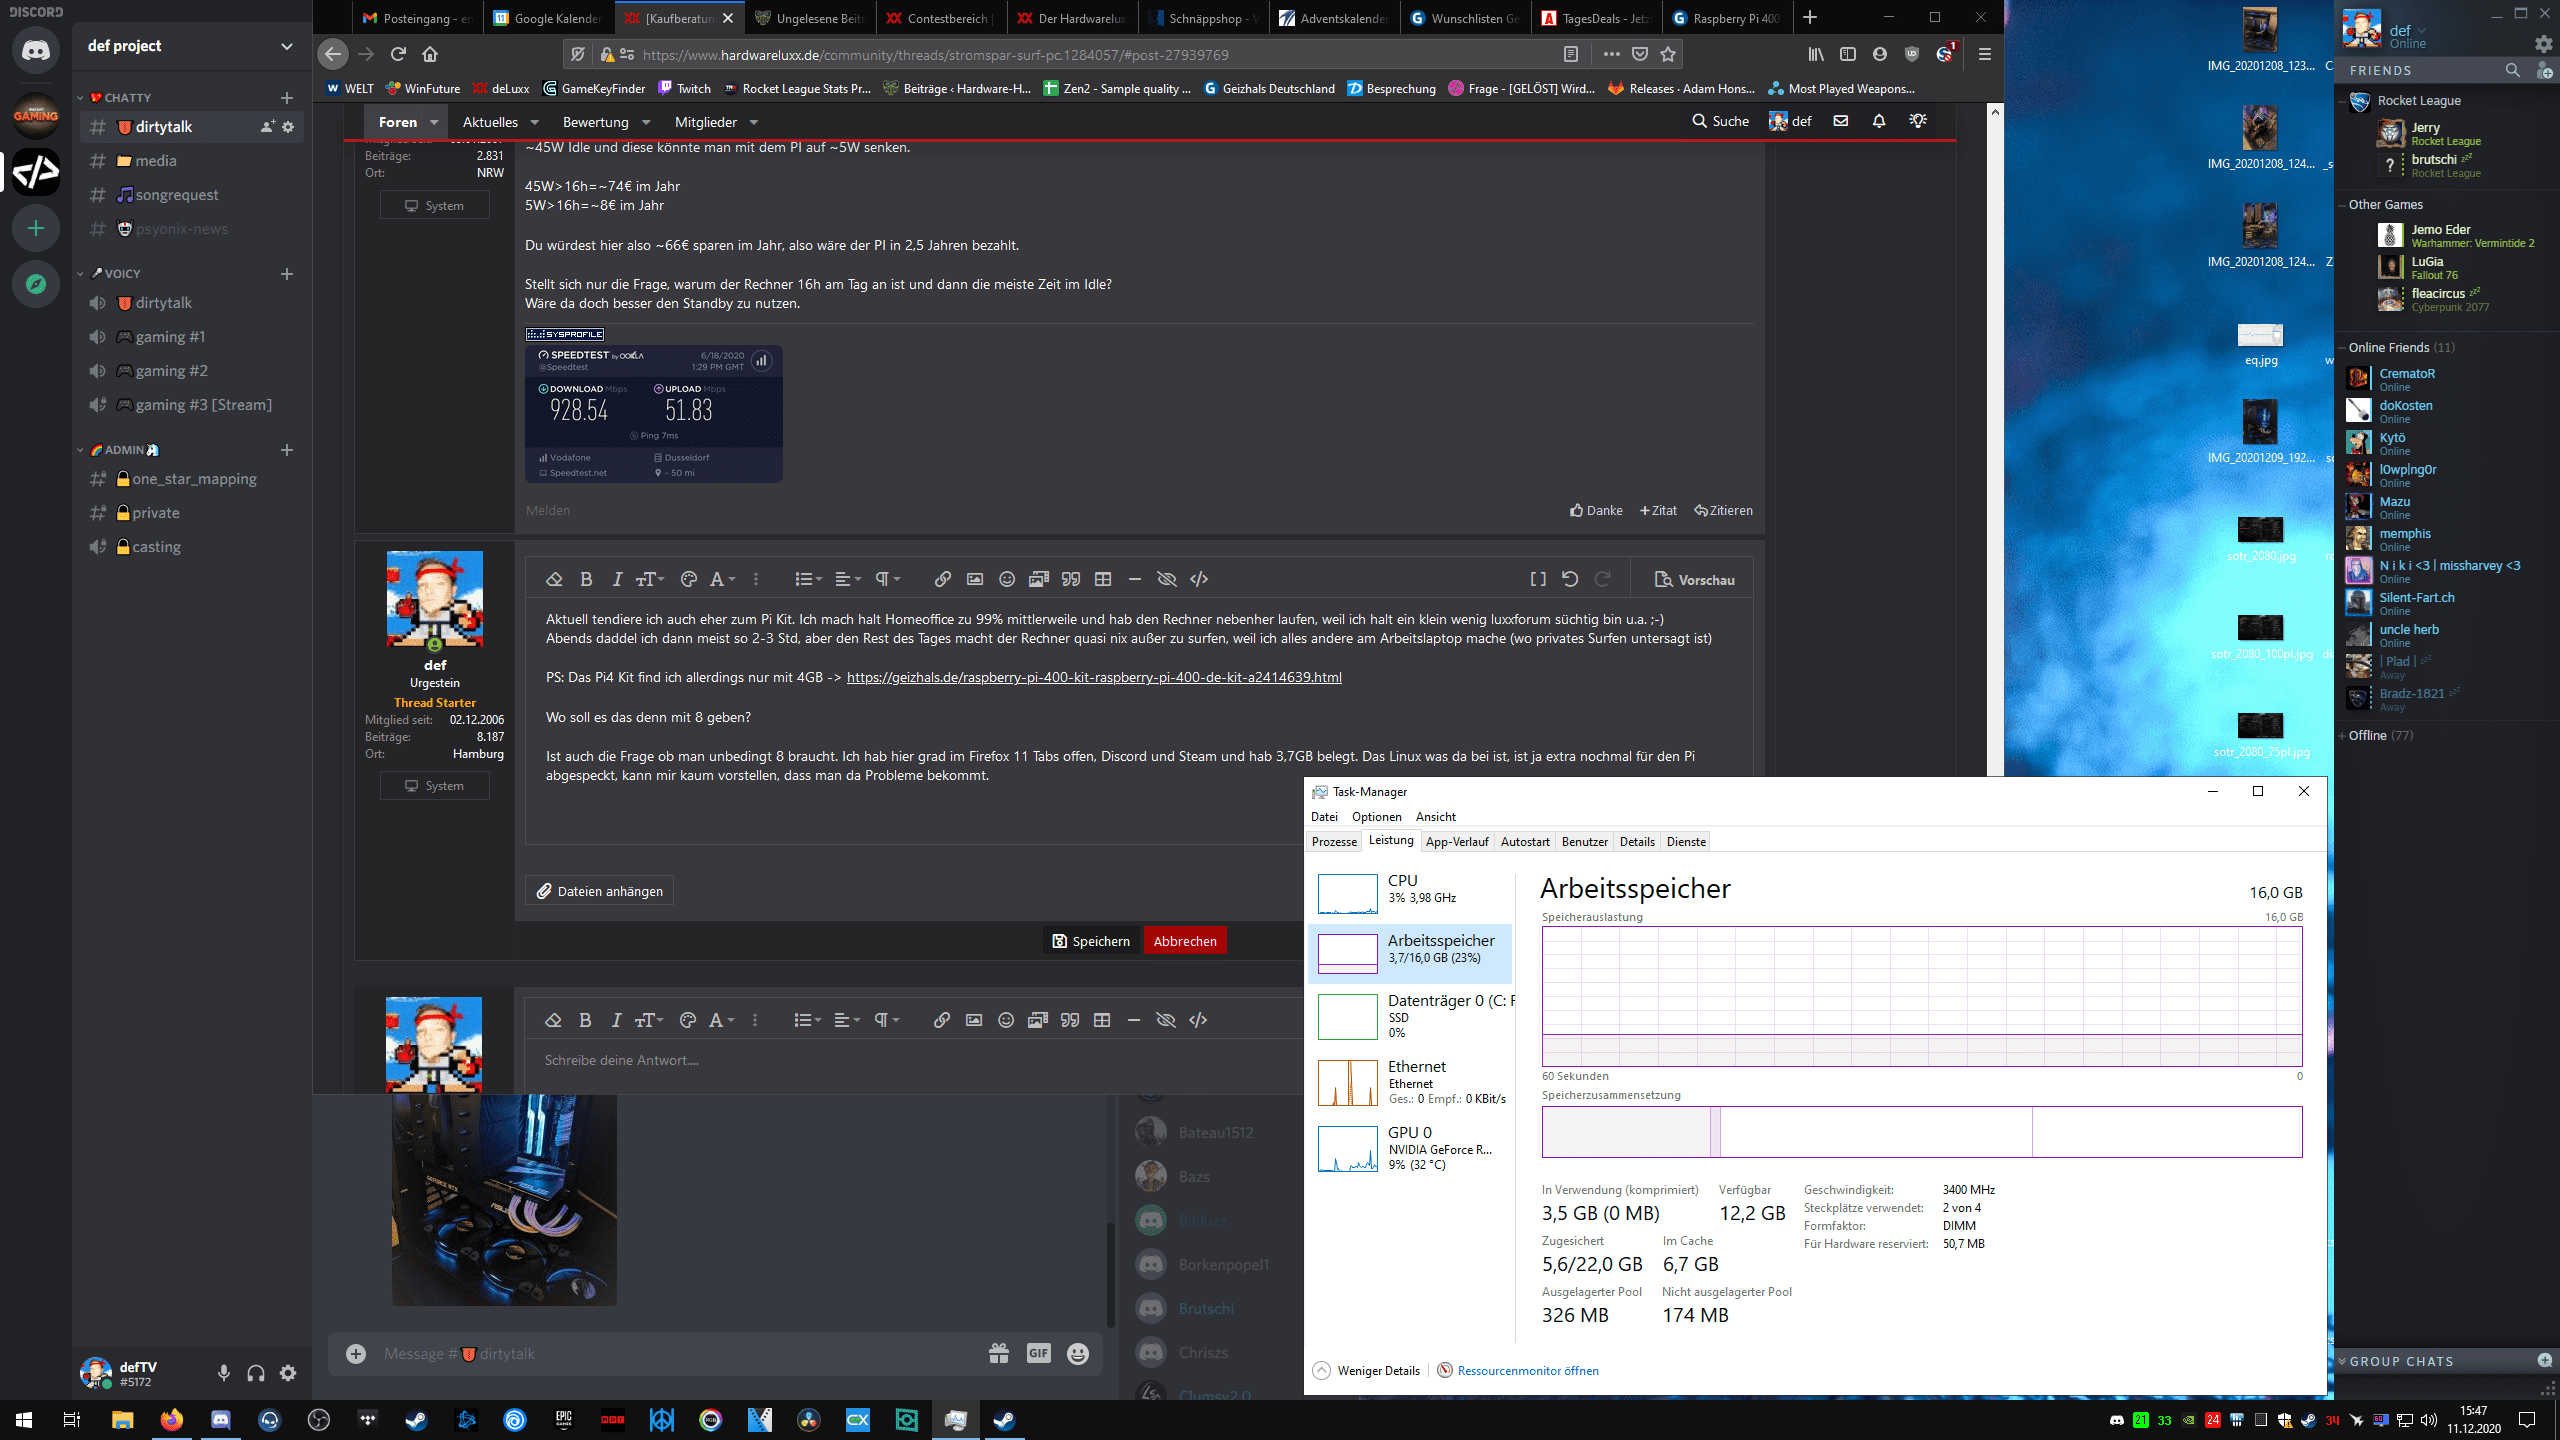Search Steam friends list magnifier
The image size is (2560, 1440).
(2513, 70)
